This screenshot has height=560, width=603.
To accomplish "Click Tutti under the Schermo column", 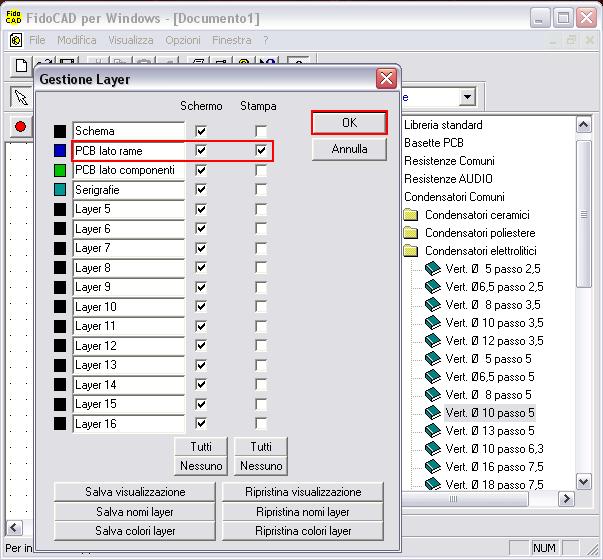I will point(201,447).
